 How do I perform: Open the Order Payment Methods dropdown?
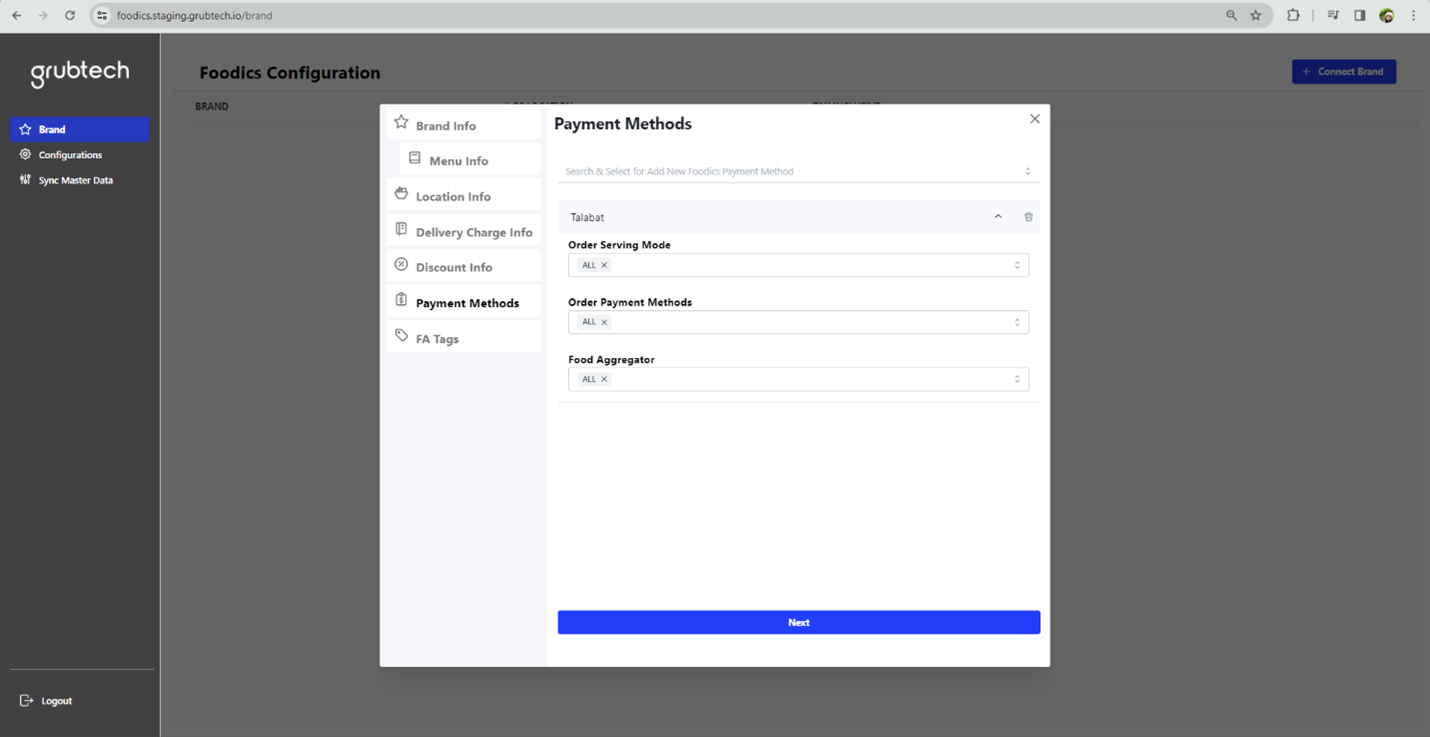[x=1017, y=322]
